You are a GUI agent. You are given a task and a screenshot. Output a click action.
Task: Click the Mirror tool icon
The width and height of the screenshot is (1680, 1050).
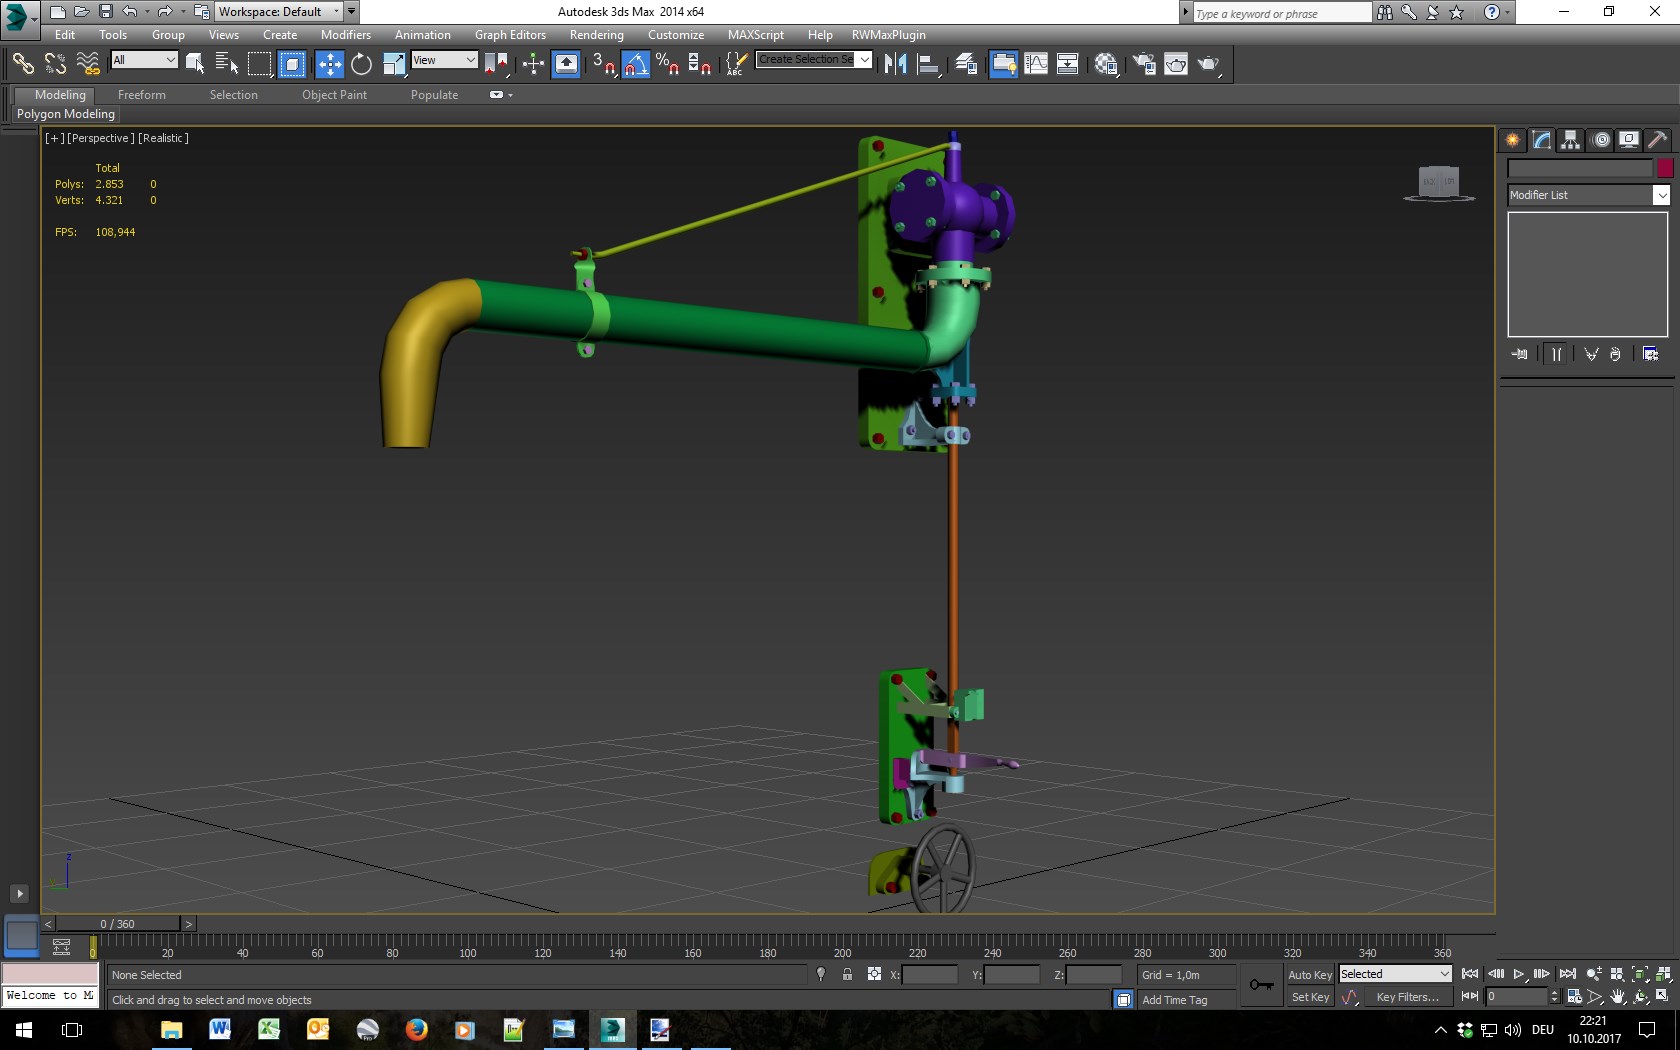click(x=895, y=64)
